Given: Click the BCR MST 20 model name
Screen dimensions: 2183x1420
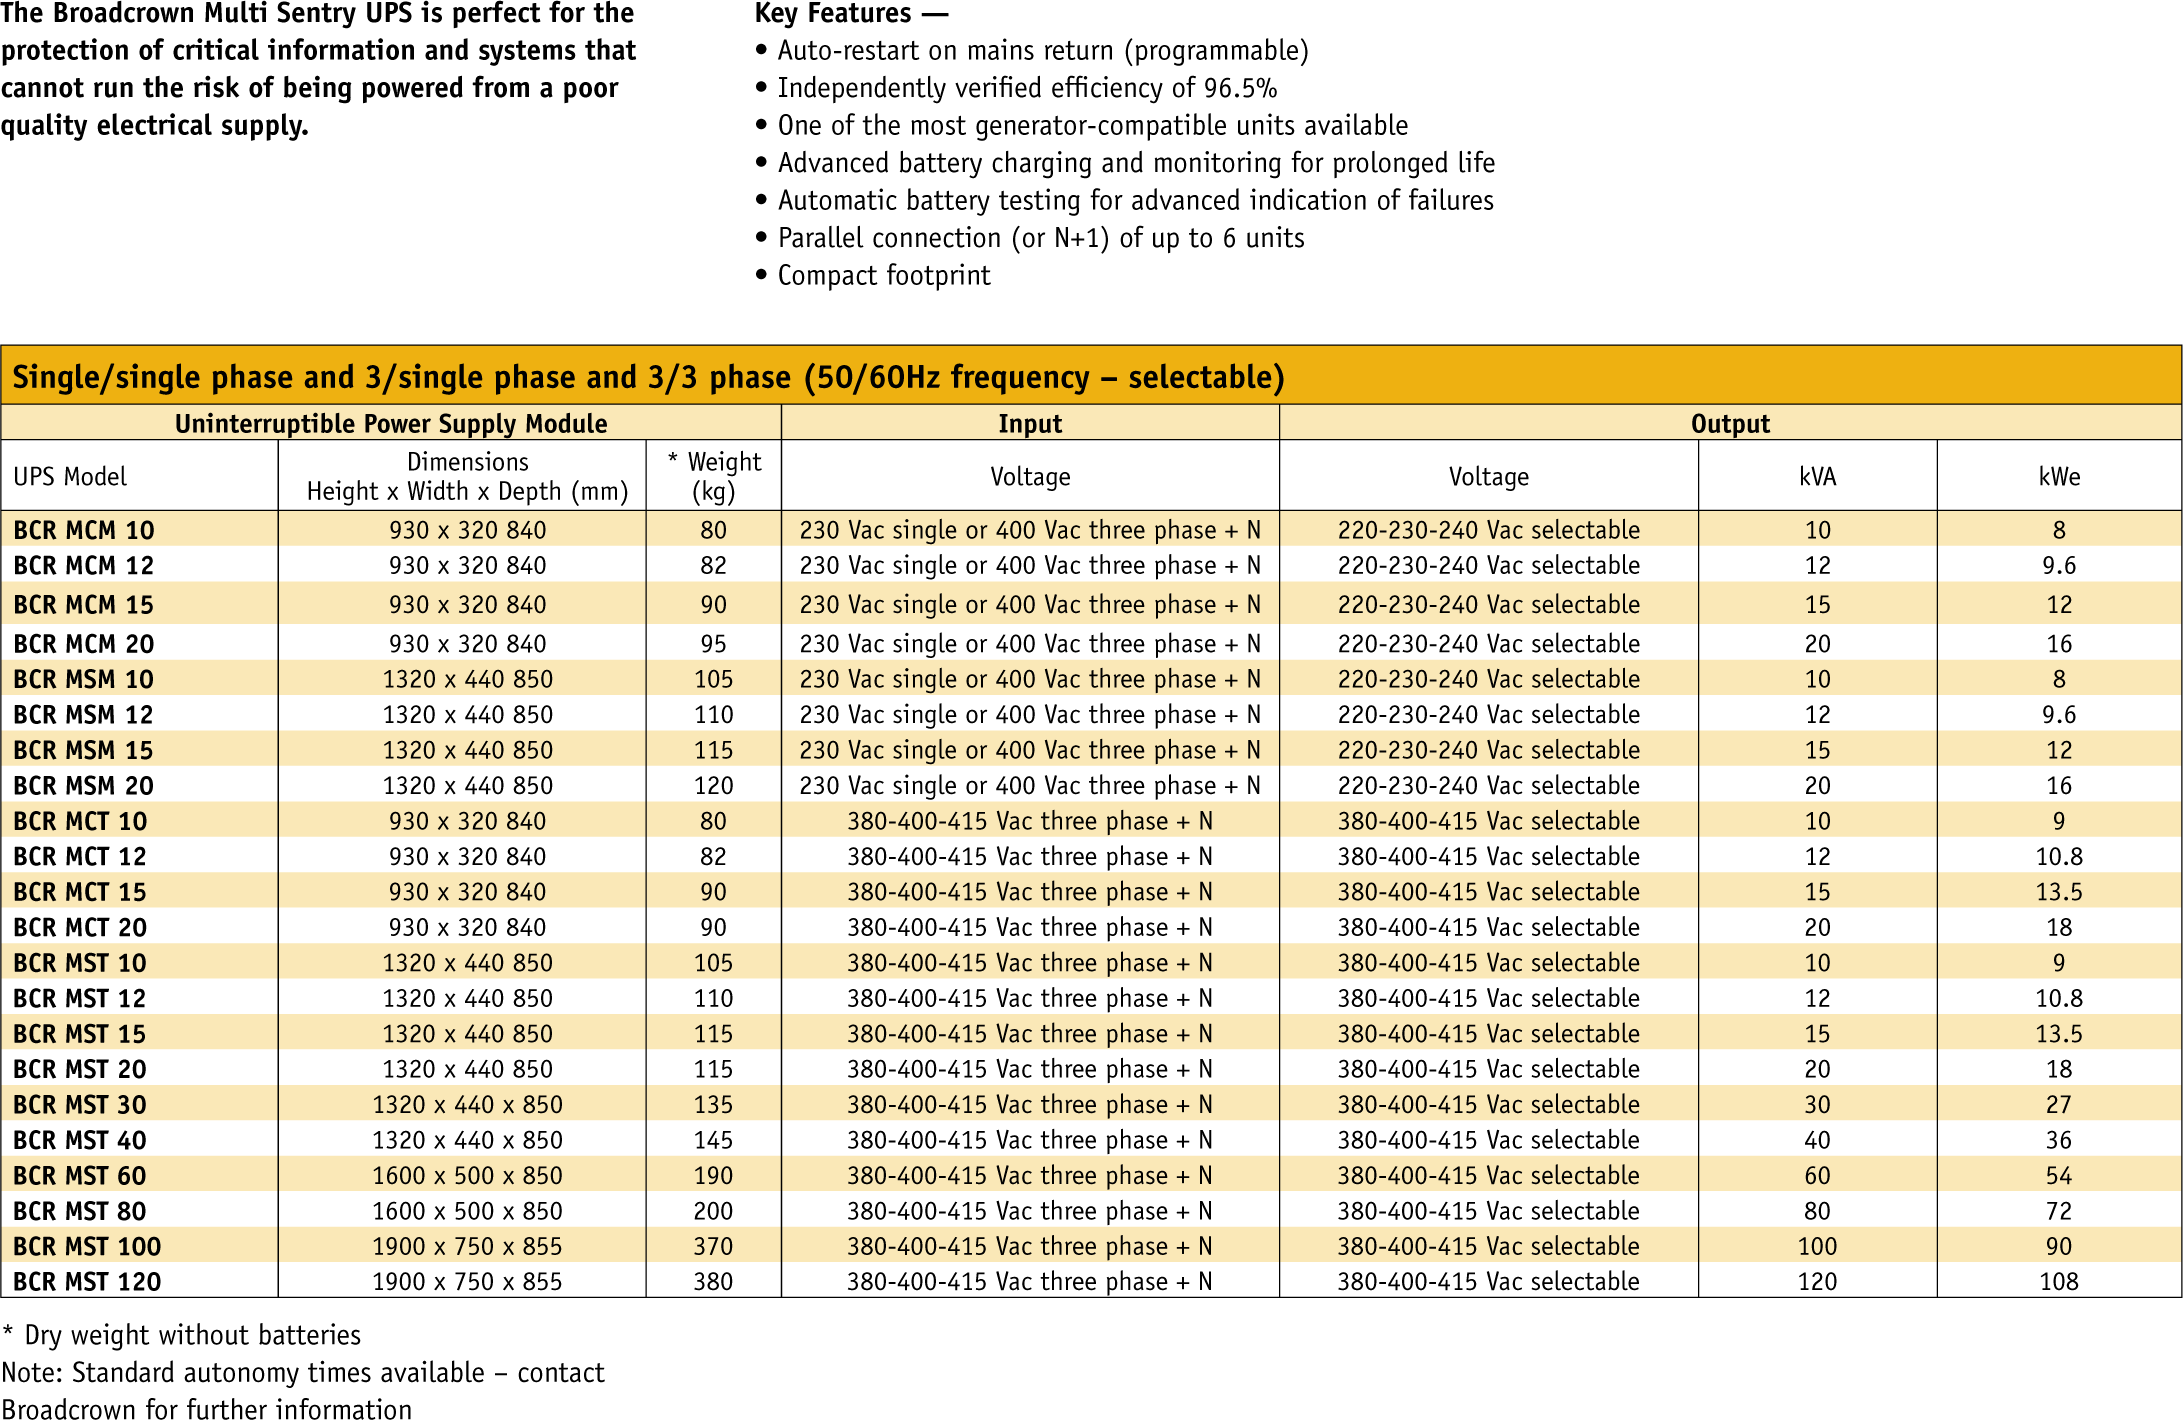Looking at the screenshot, I should [x=80, y=1070].
